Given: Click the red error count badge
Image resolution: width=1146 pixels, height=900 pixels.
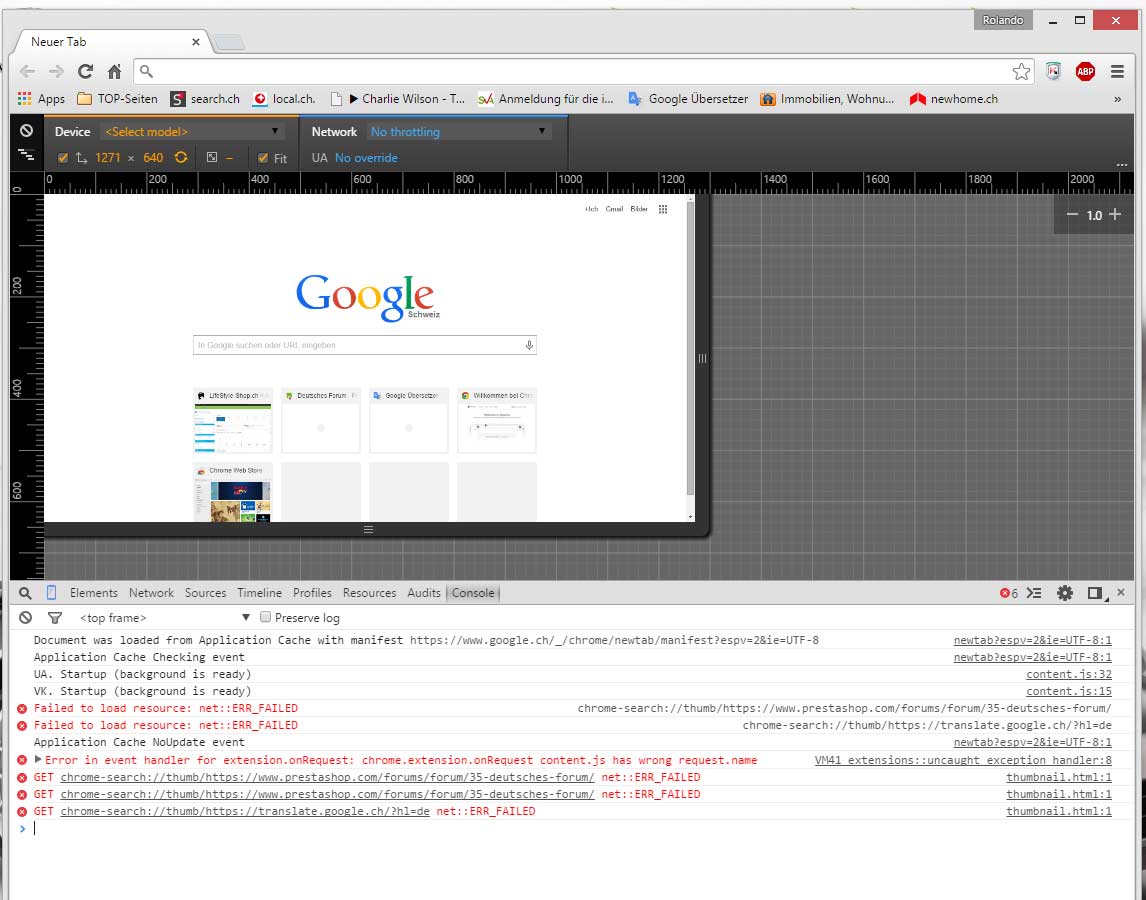Looking at the screenshot, I should point(1009,593).
